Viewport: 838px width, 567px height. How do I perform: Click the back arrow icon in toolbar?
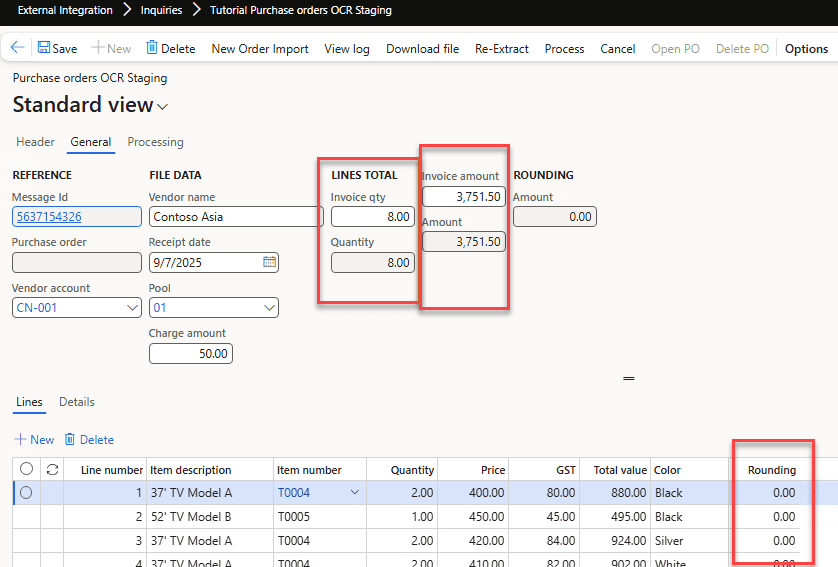17,48
